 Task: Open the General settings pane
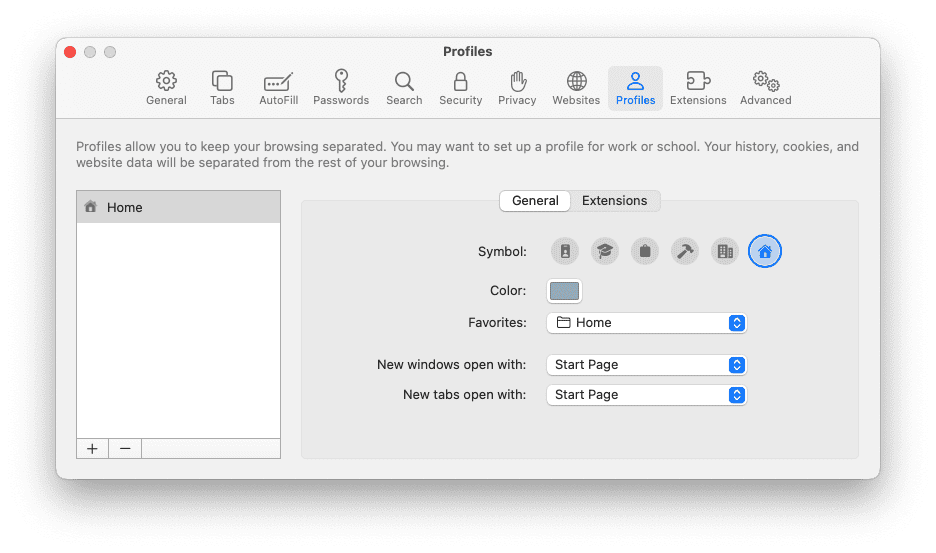click(x=166, y=88)
